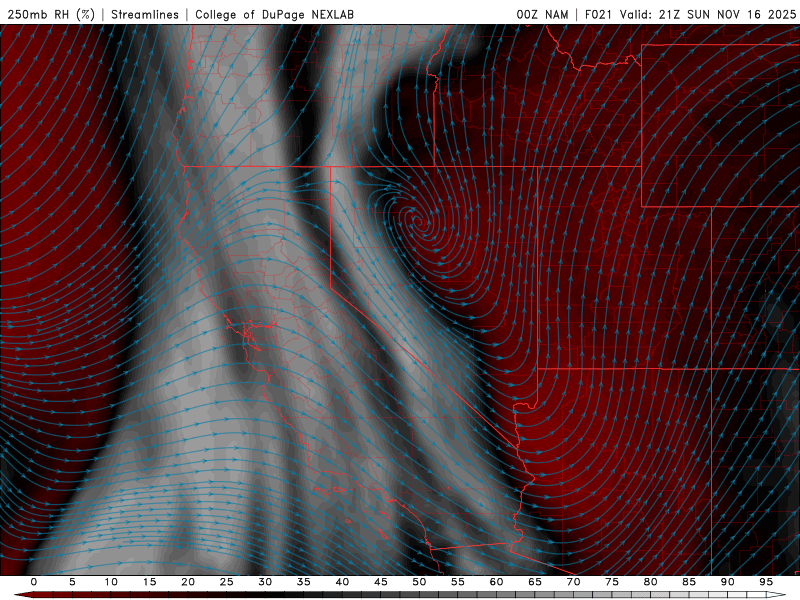Click "College of DuPage NEXLAB" text
The image size is (800, 600).
pos(274,14)
